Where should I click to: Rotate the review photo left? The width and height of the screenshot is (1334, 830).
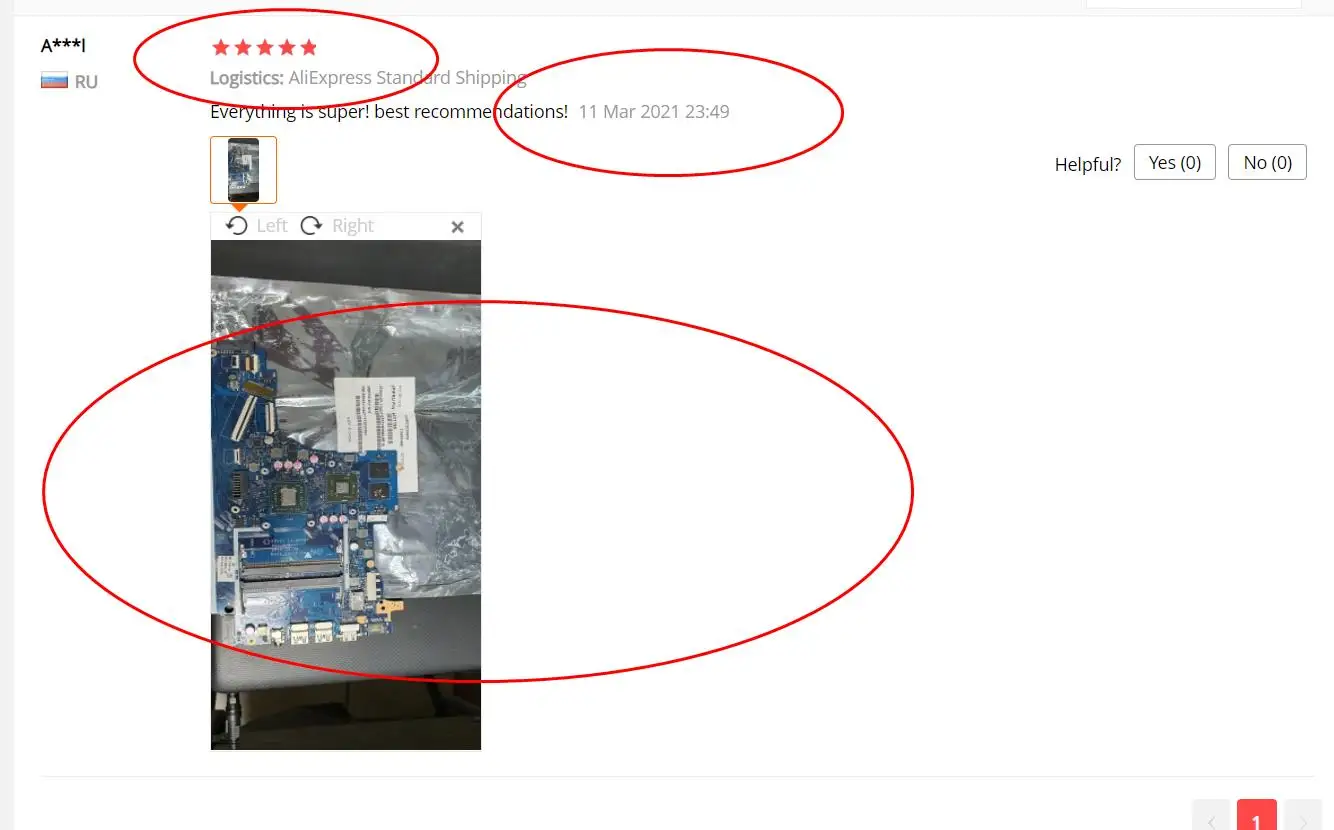pos(256,226)
